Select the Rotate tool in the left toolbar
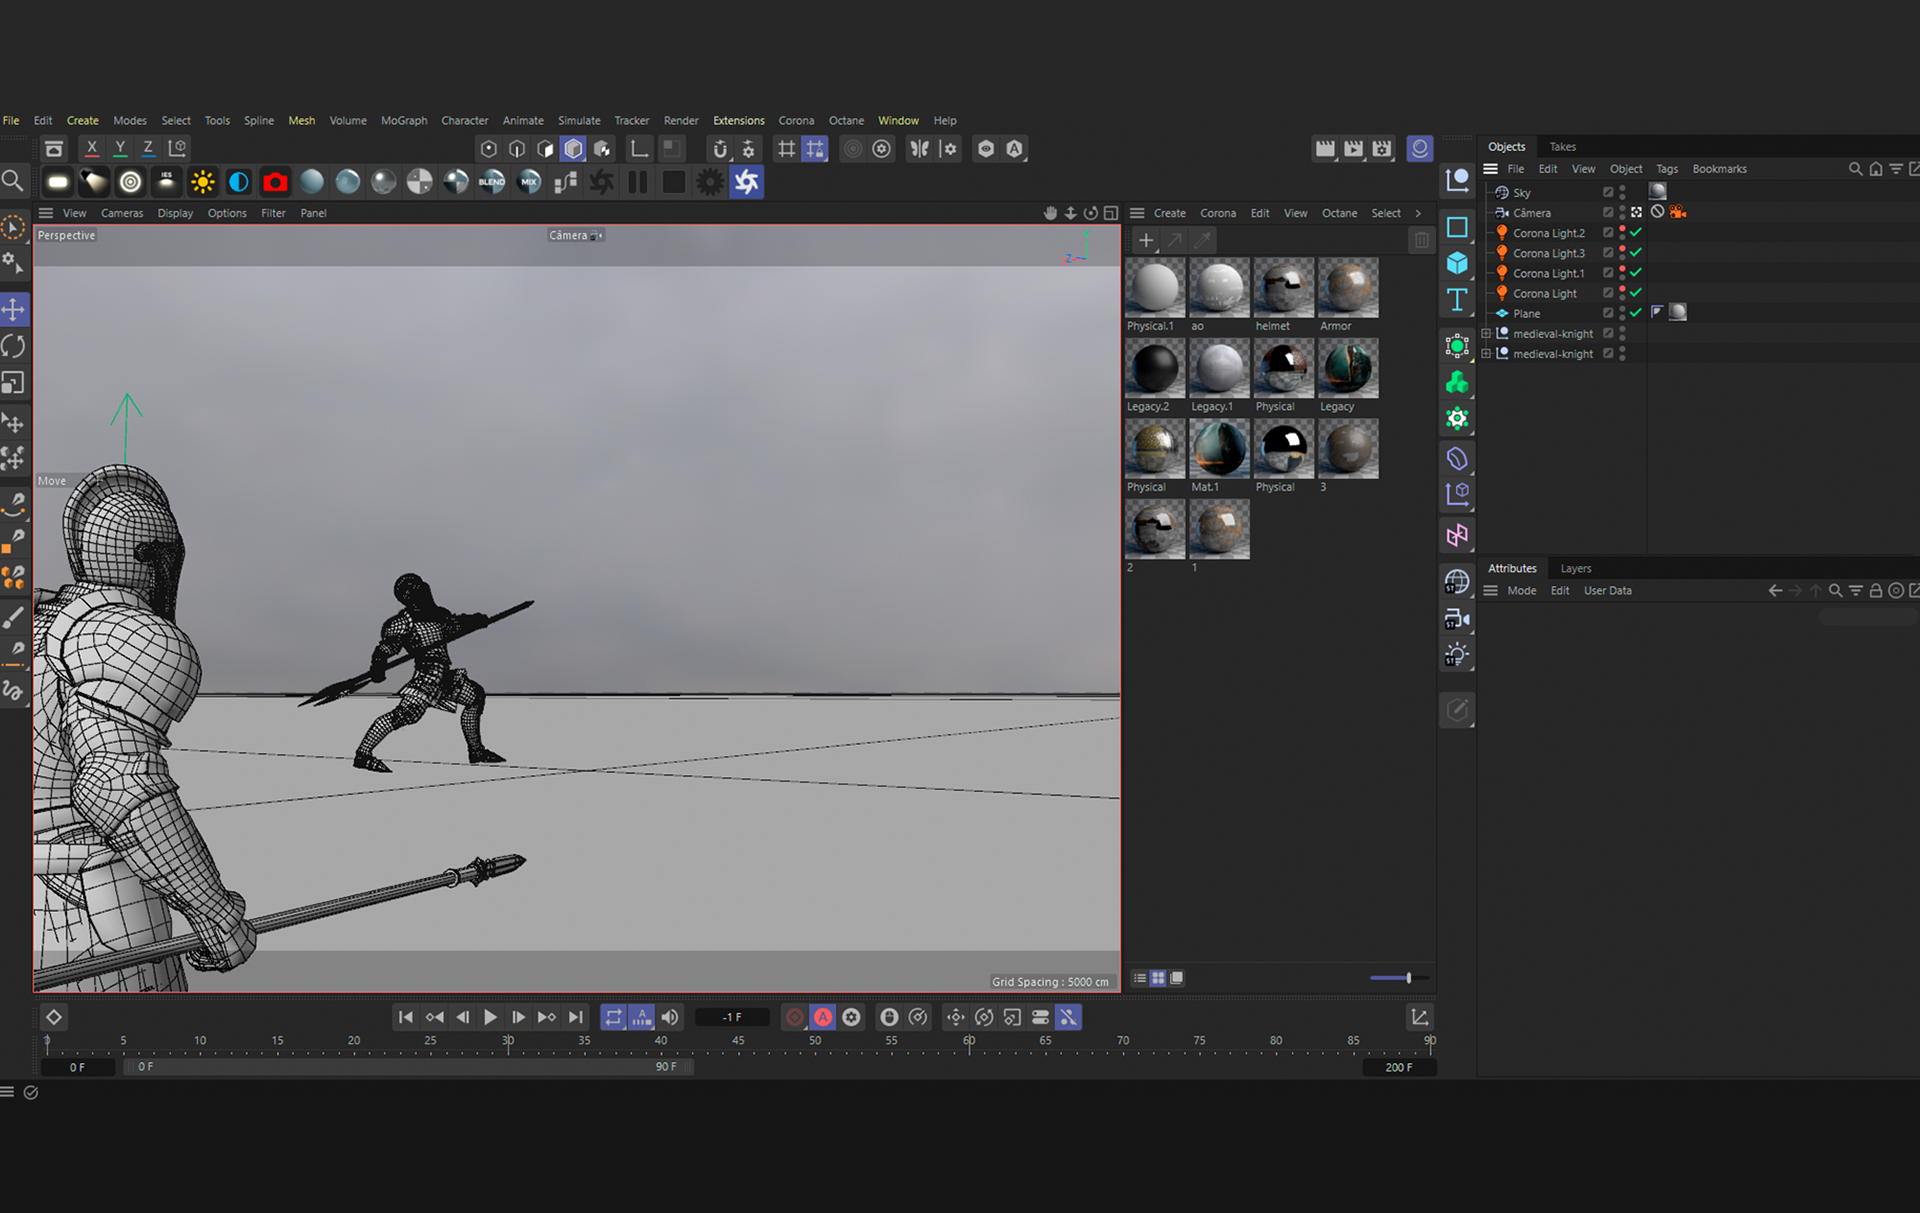The height and width of the screenshot is (1213, 1920). (x=14, y=346)
